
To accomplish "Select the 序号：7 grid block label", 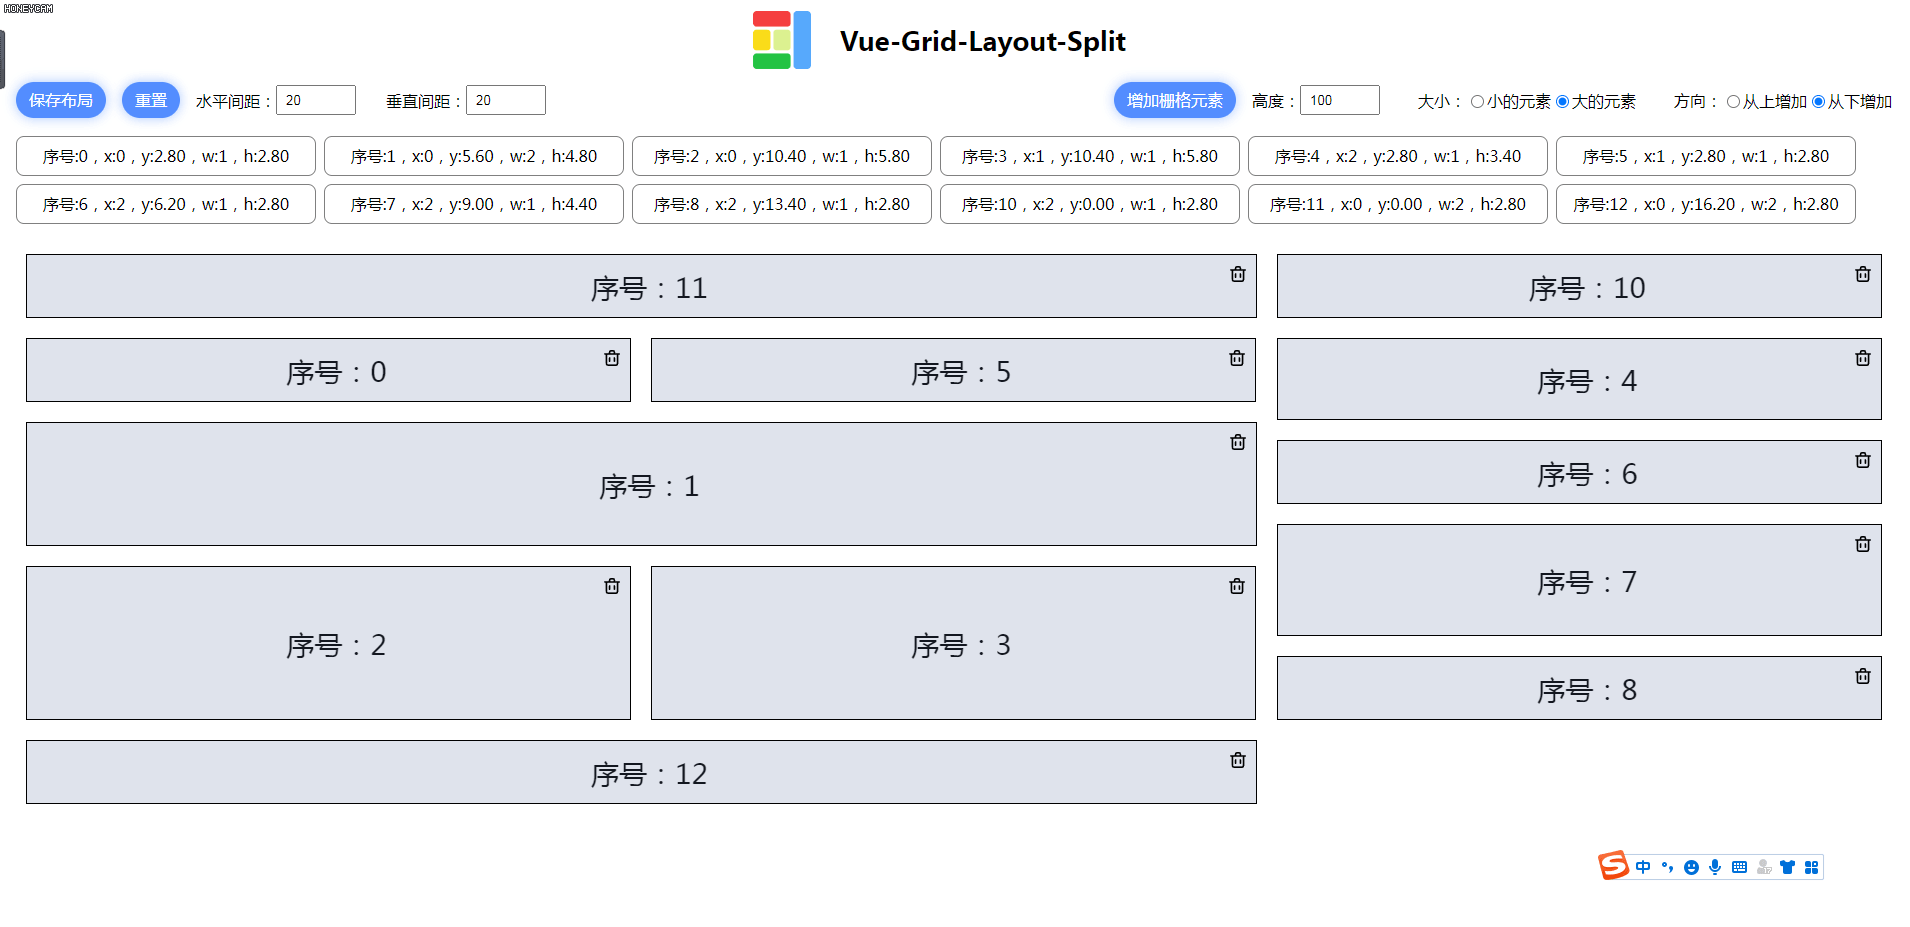I will (x=1587, y=582).
